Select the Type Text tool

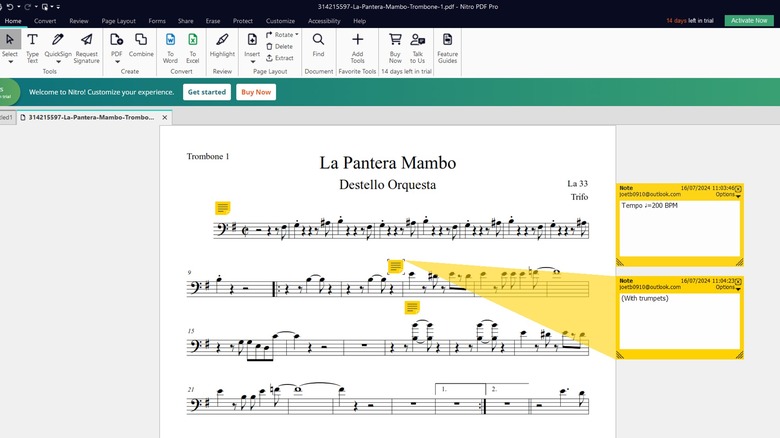coord(32,46)
